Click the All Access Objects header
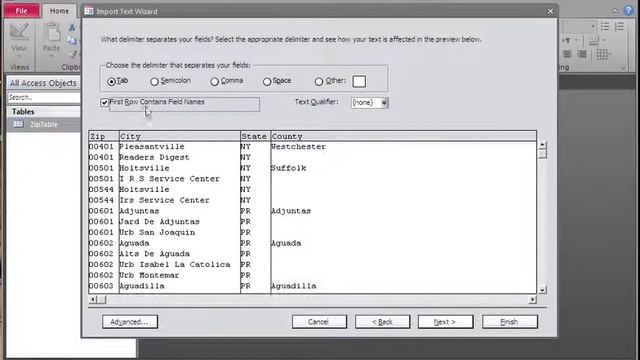Screen dimensions: 640x360 pyautogui.click(x=43, y=83)
